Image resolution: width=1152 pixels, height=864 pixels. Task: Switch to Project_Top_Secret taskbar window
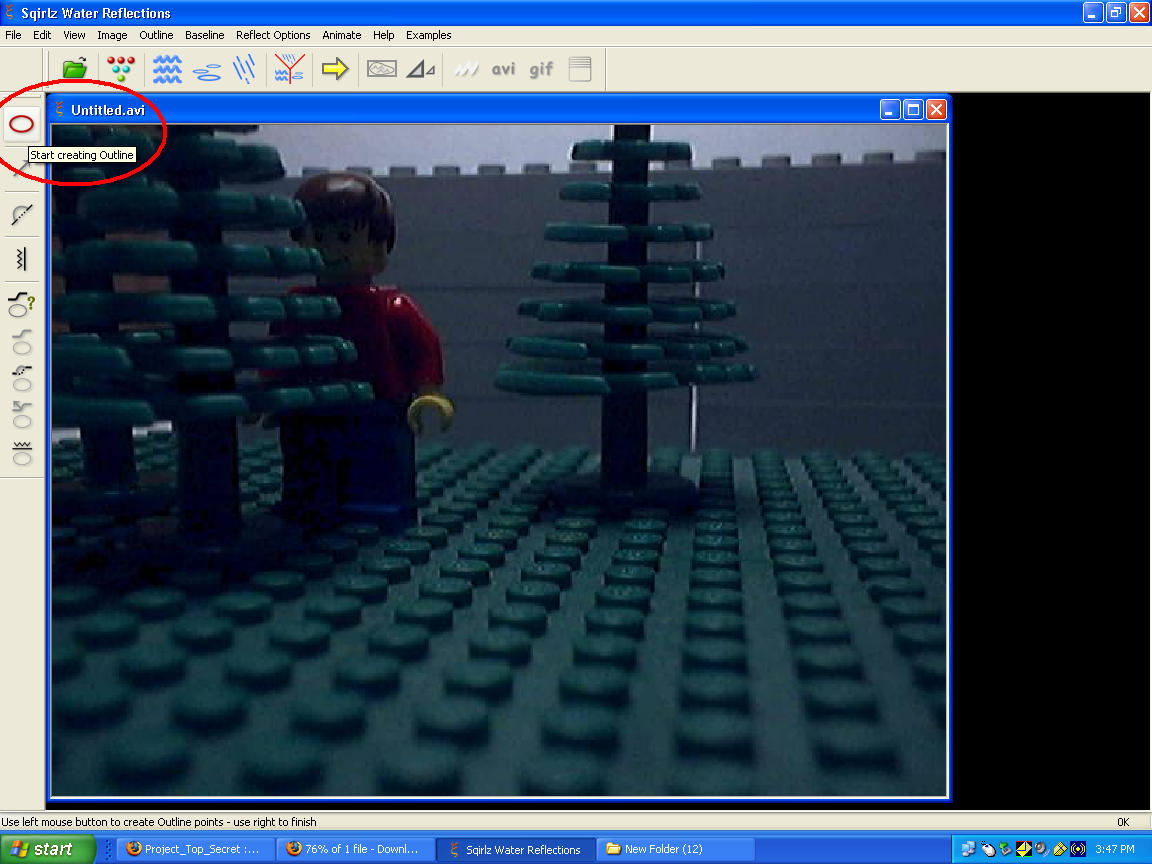coord(198,849)
